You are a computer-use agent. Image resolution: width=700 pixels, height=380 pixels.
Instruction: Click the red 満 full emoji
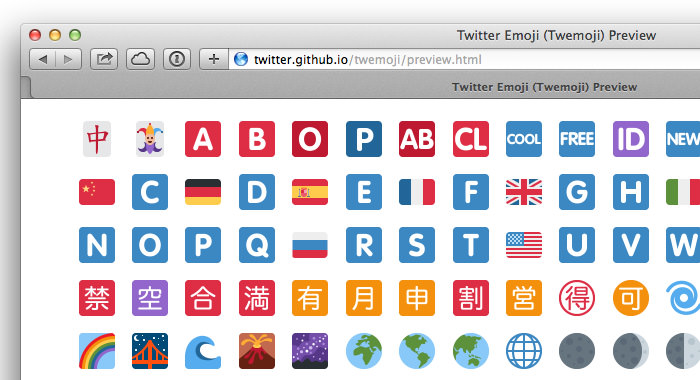click(257, 298)
